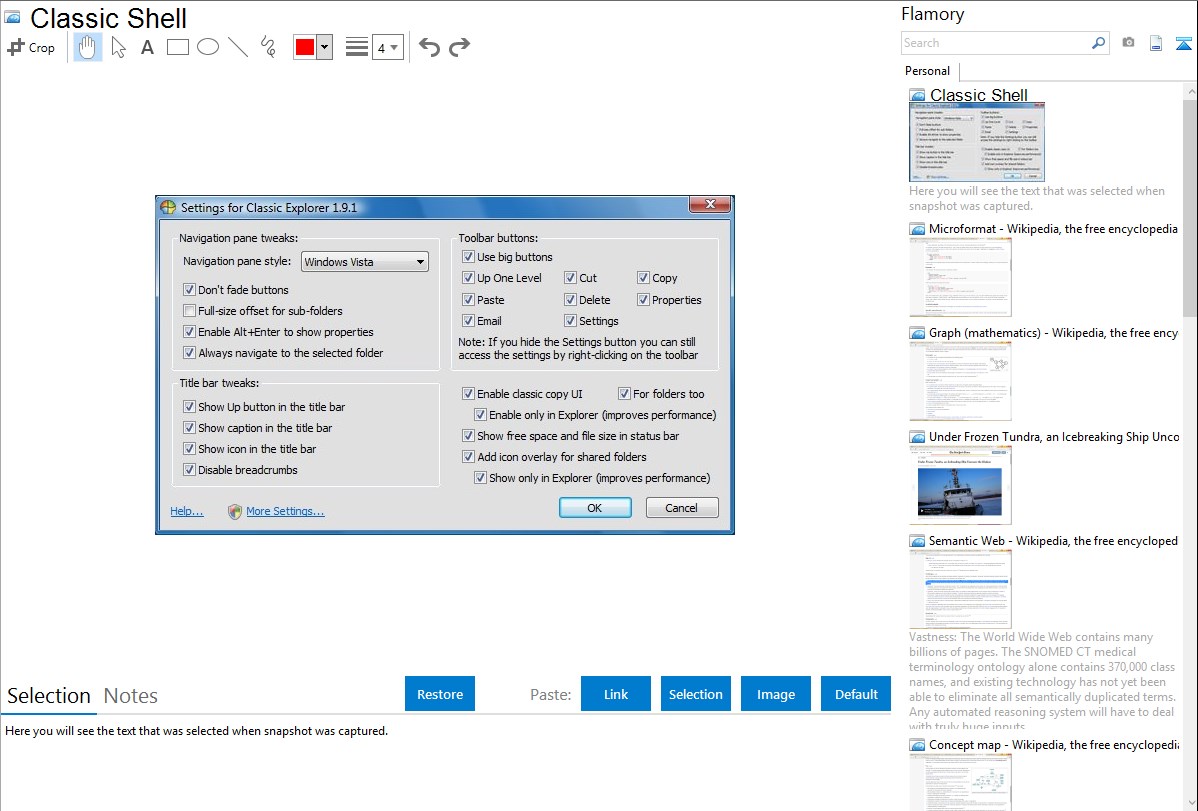Screen dimensions: 1198x811
Task: Toggle Show icon in the title bar
Action: point(189,449)
